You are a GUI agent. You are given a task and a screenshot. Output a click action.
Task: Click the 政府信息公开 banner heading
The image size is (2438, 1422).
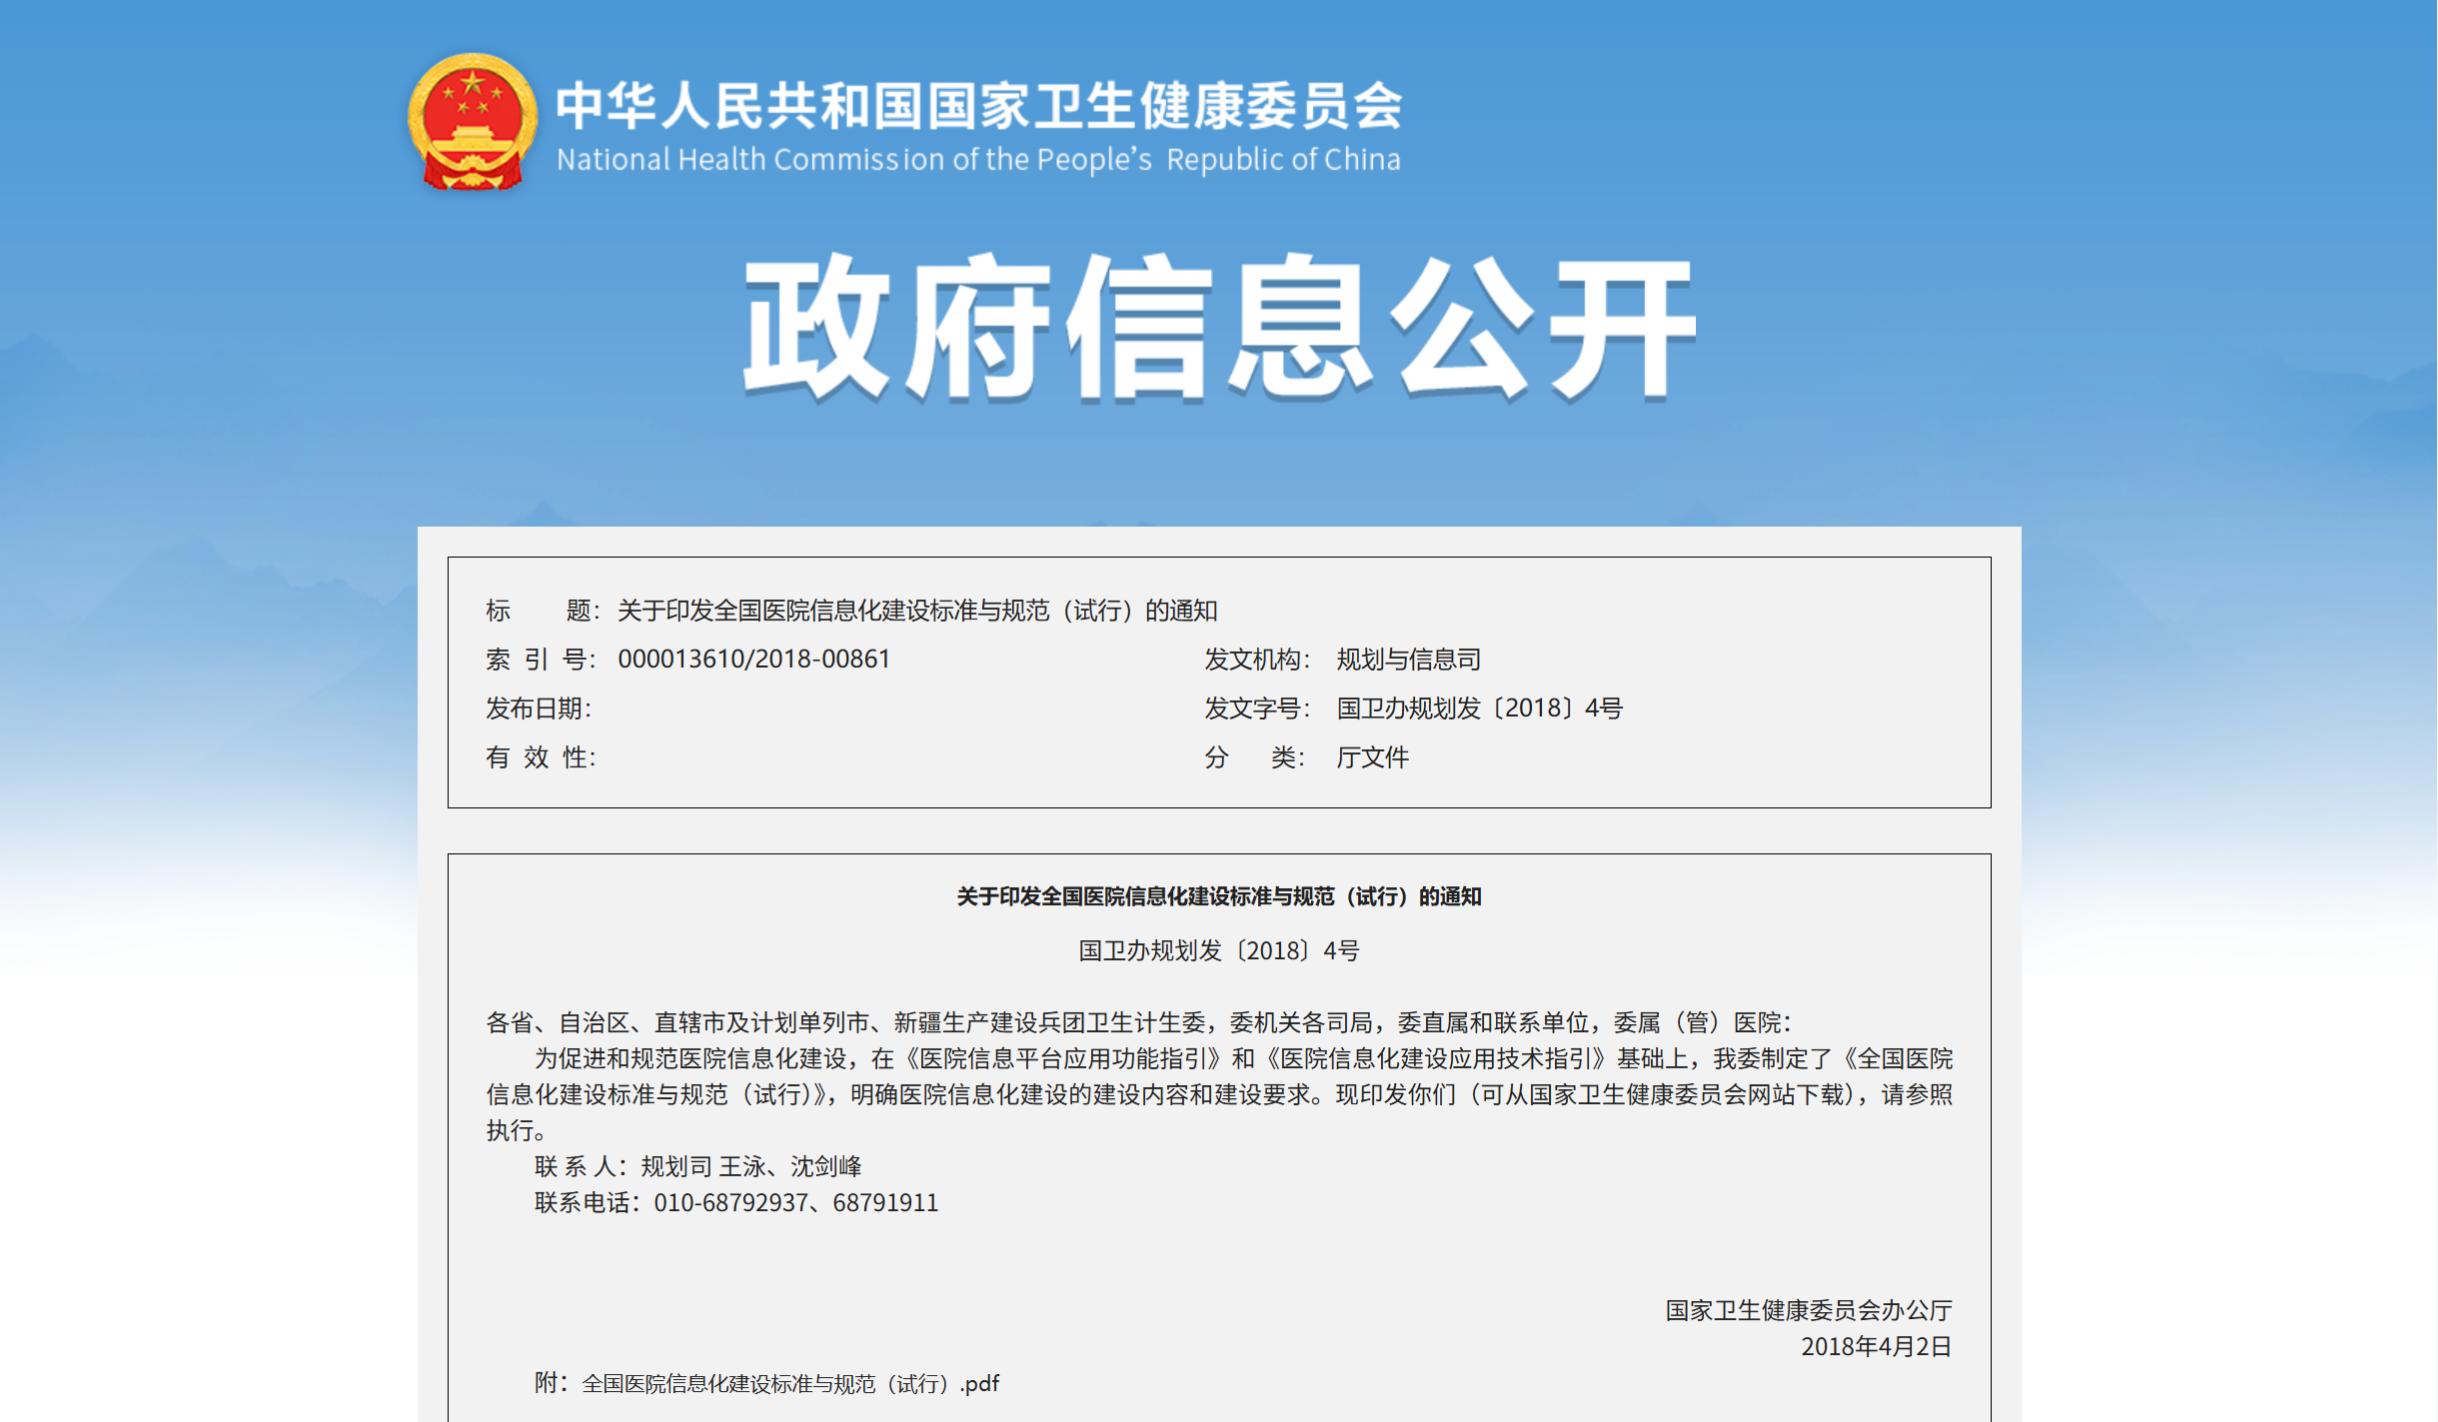pyautogui.click(x=1219, y=327)
